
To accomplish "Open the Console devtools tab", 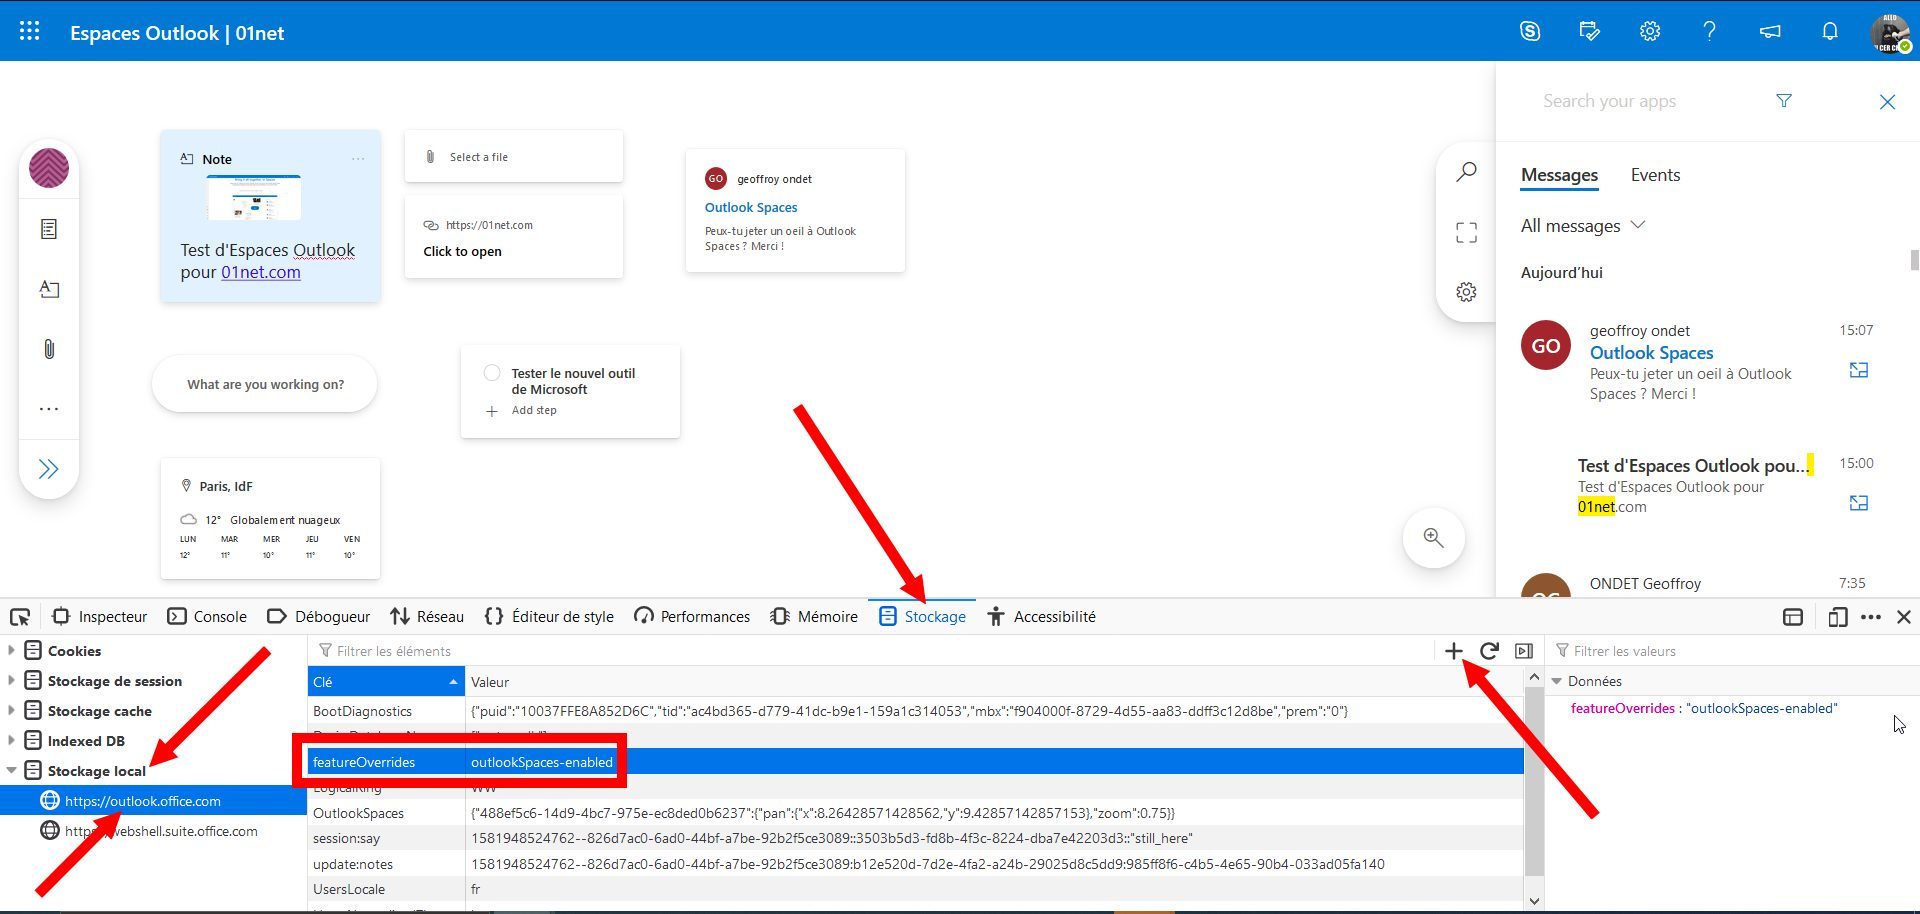I will coord(207,617).
